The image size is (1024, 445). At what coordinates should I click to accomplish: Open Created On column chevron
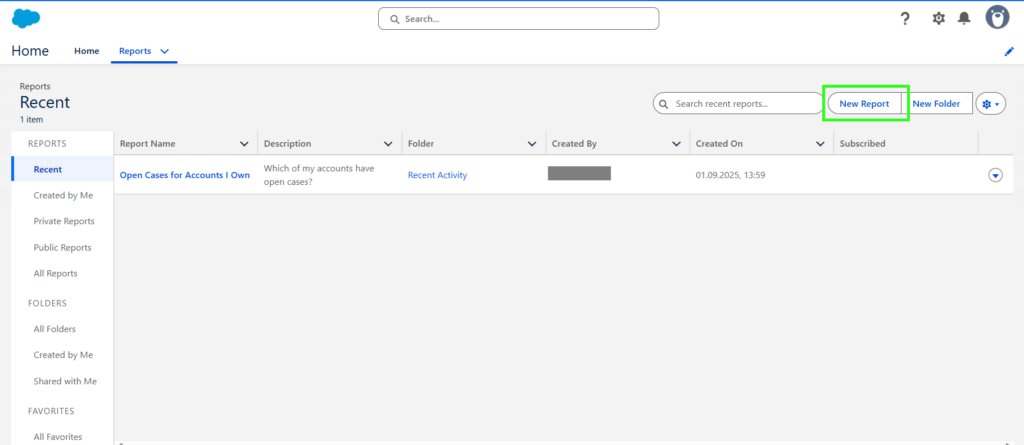coord(820,144)
